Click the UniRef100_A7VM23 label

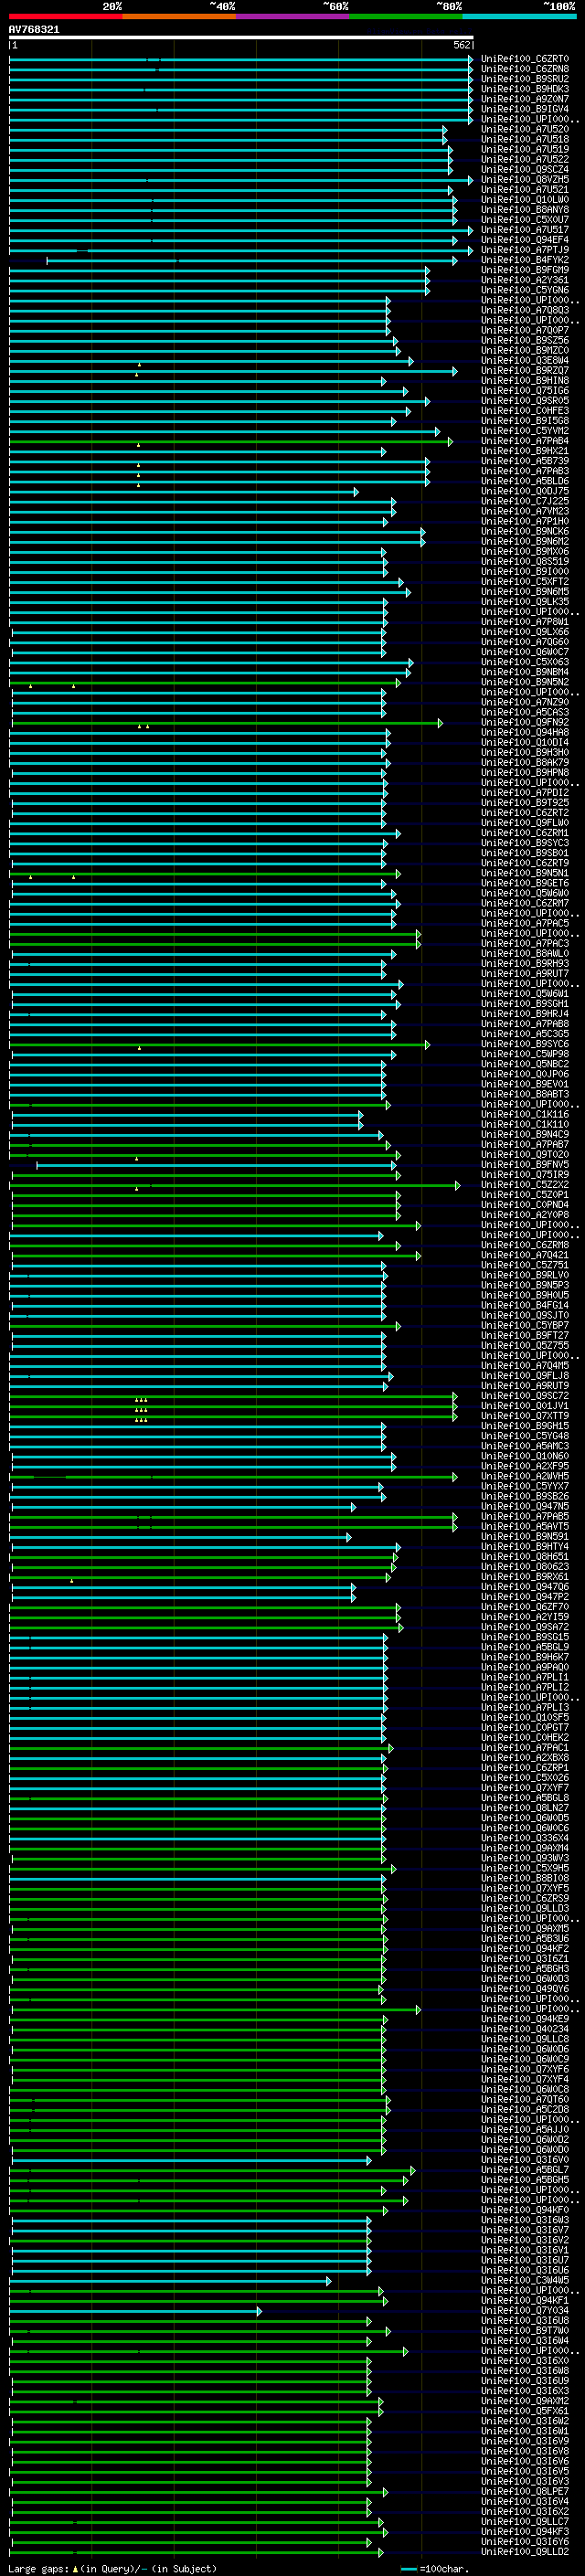pos(525,511)
